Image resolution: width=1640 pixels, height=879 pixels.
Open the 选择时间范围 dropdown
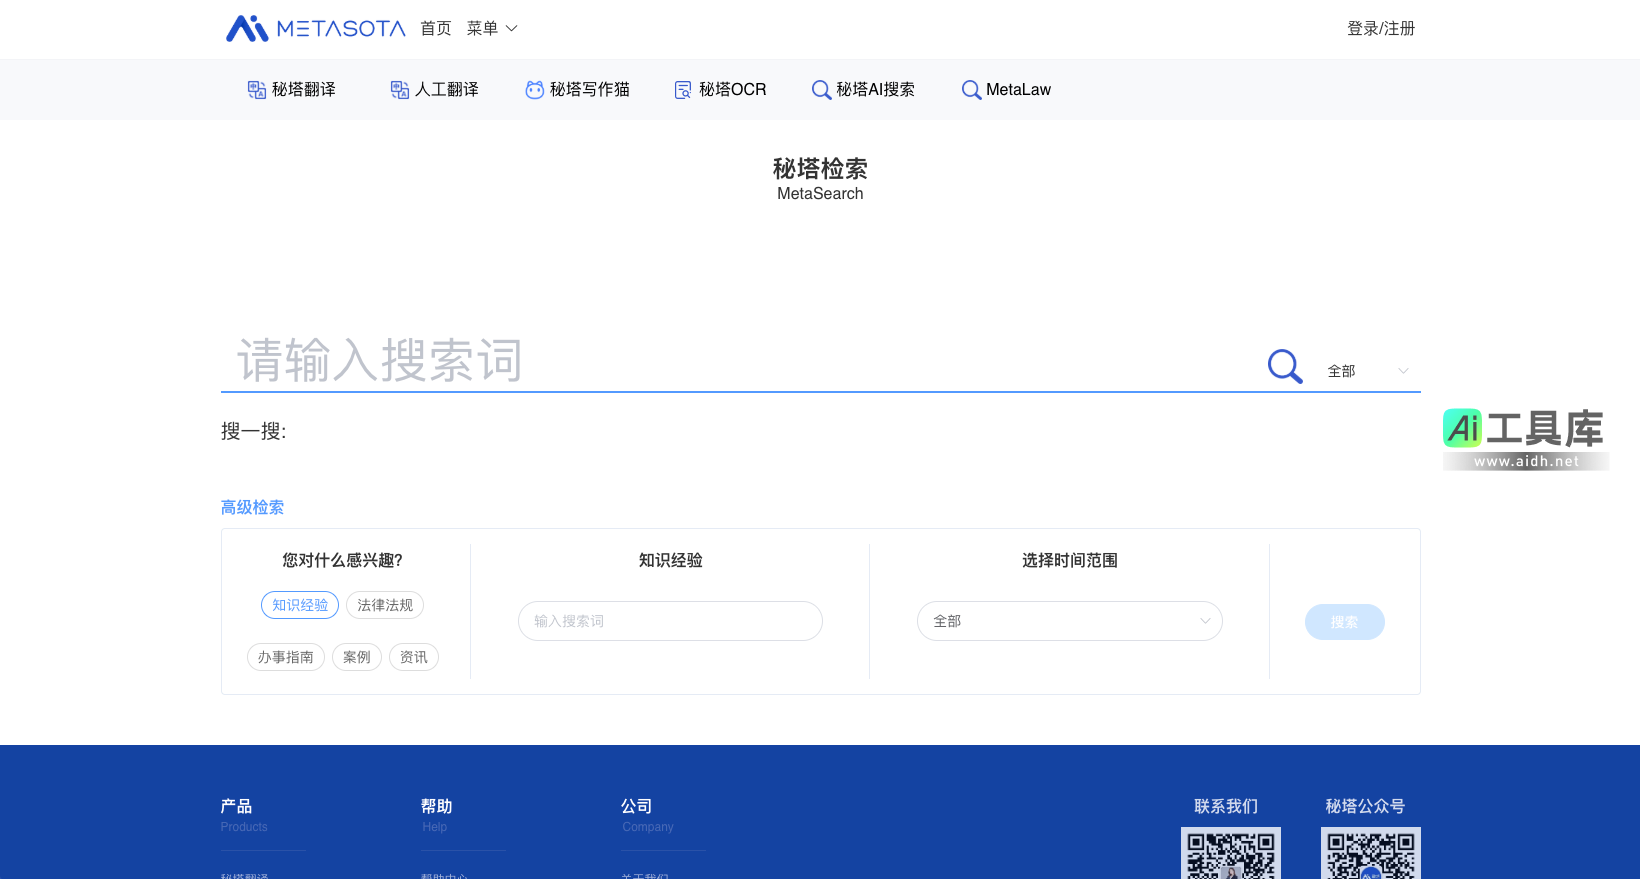[1069, 621]
